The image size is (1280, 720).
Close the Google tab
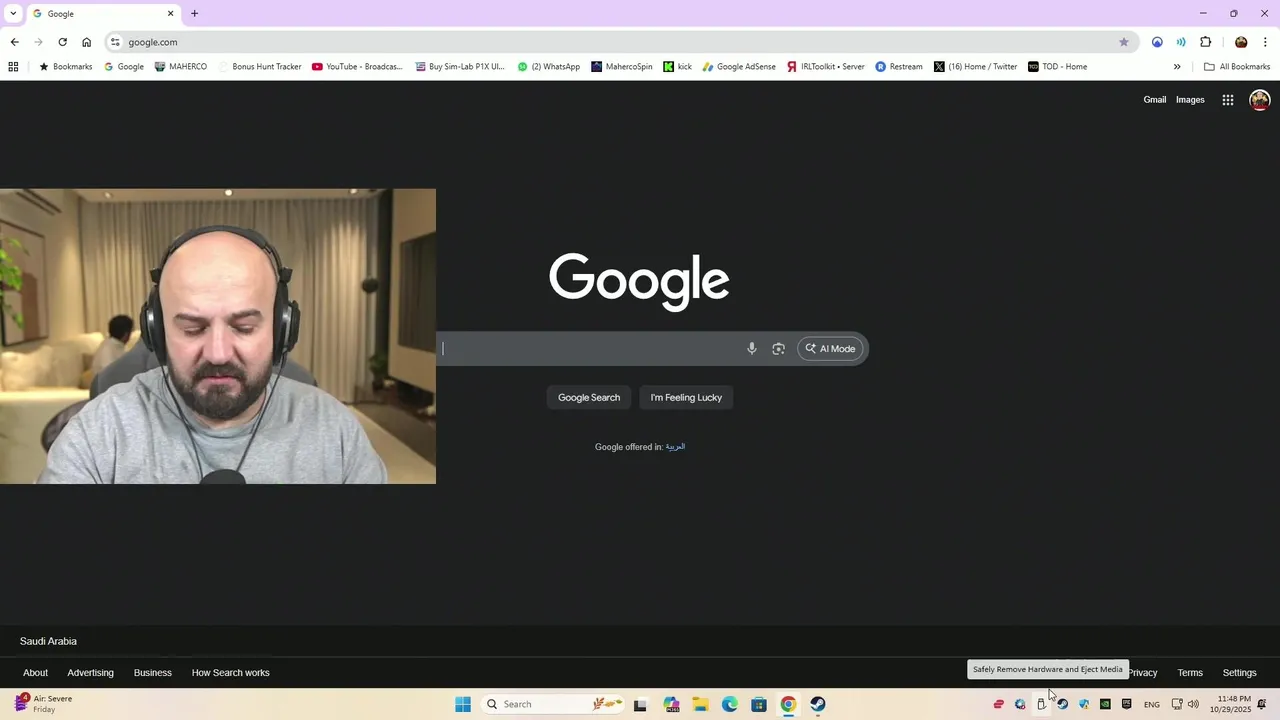[x=170, y=14]
